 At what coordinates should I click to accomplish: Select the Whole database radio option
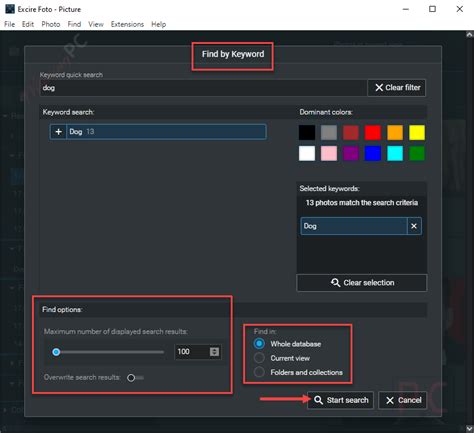[x=259, y=344]
